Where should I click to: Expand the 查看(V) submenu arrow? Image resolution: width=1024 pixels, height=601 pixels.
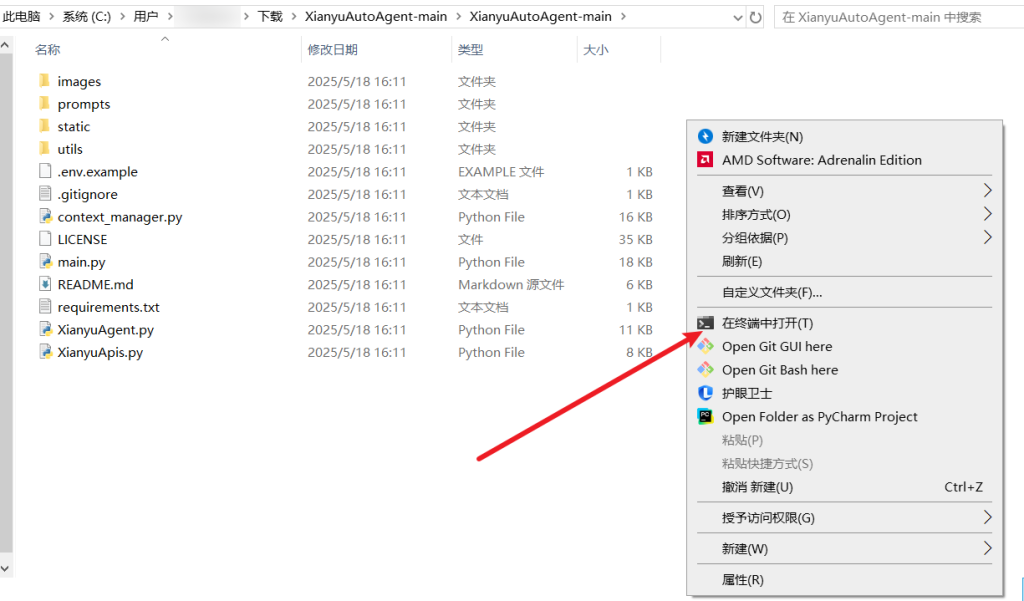click(987, 191)
